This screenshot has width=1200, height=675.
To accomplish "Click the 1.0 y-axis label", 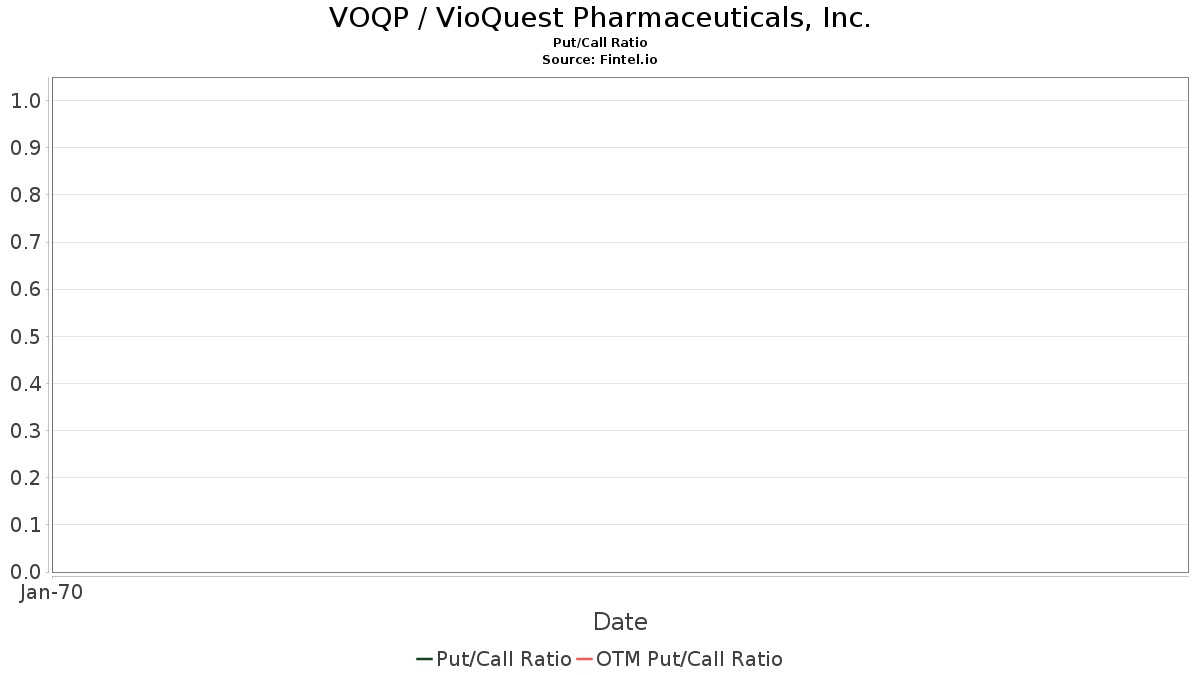I will (25, 100).
